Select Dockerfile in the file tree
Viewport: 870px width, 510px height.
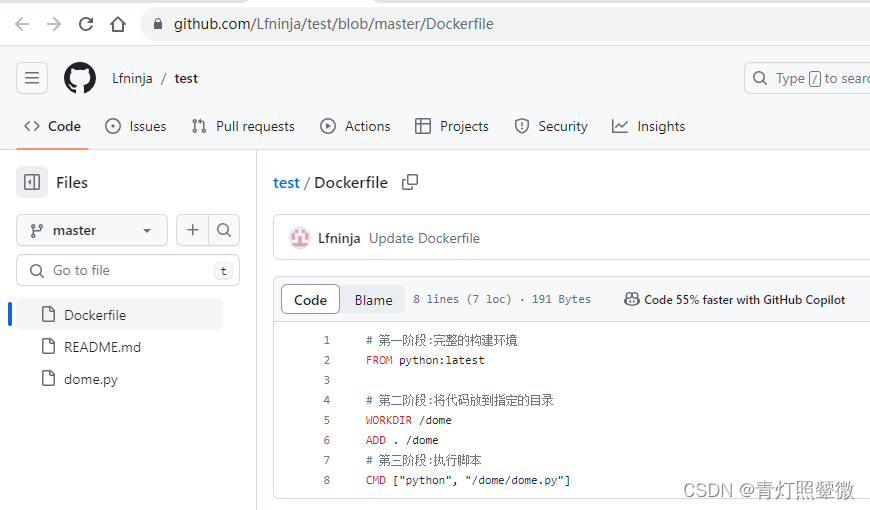click(x=119, y=315)
